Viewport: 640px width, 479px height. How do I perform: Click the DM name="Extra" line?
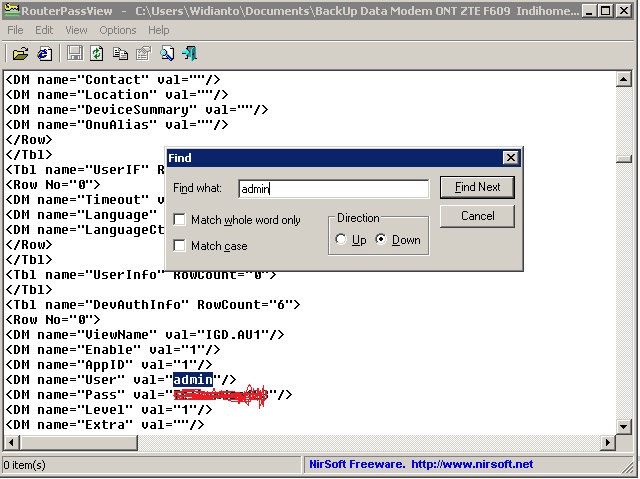pyautogui.click(x=105, y=425)
